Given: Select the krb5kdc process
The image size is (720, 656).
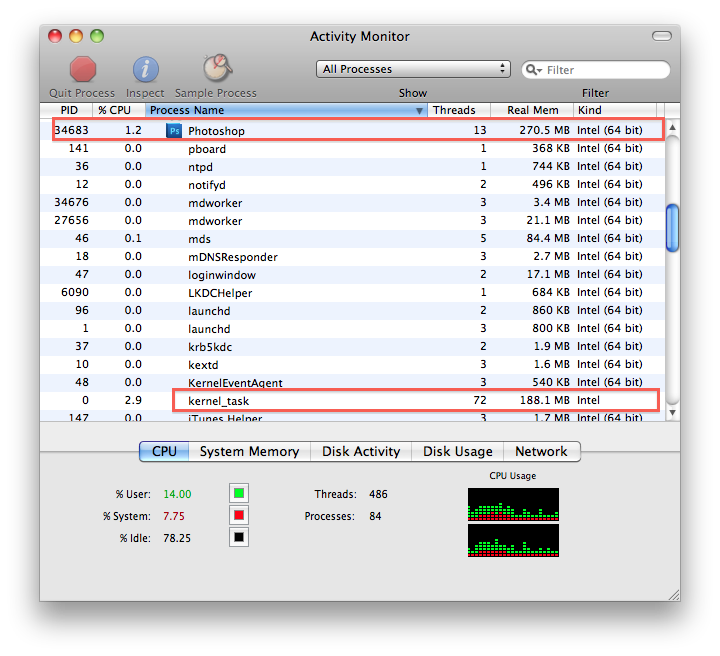Looking at the screenshot, I should click(352, 347).
